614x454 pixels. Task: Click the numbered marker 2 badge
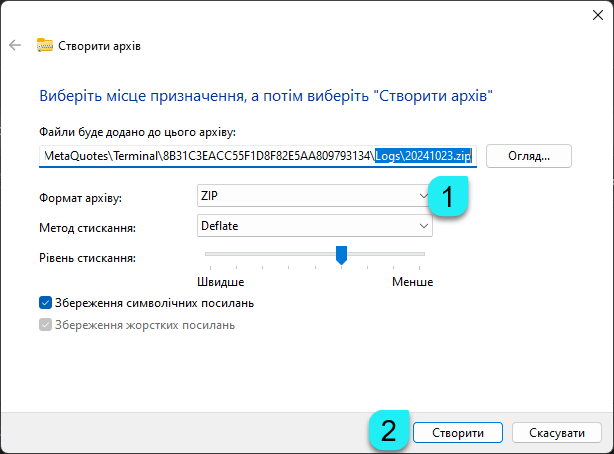click(x=390, y=432)
